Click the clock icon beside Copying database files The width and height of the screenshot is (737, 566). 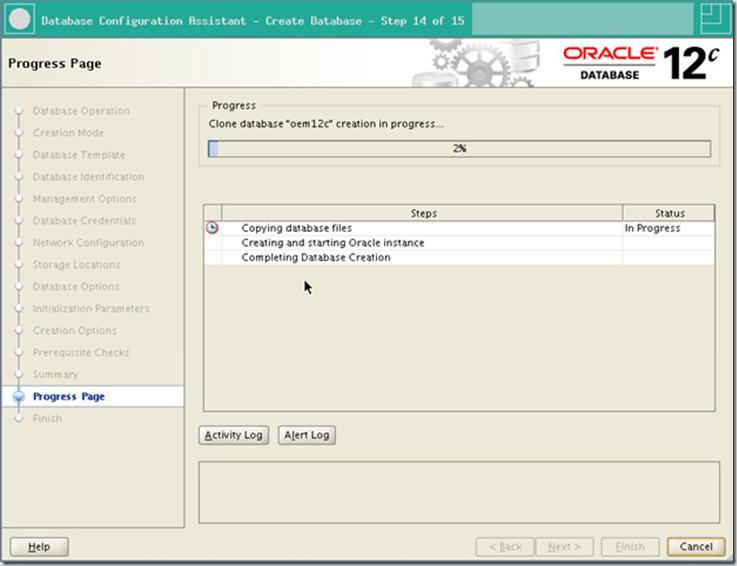pos(212,228)
